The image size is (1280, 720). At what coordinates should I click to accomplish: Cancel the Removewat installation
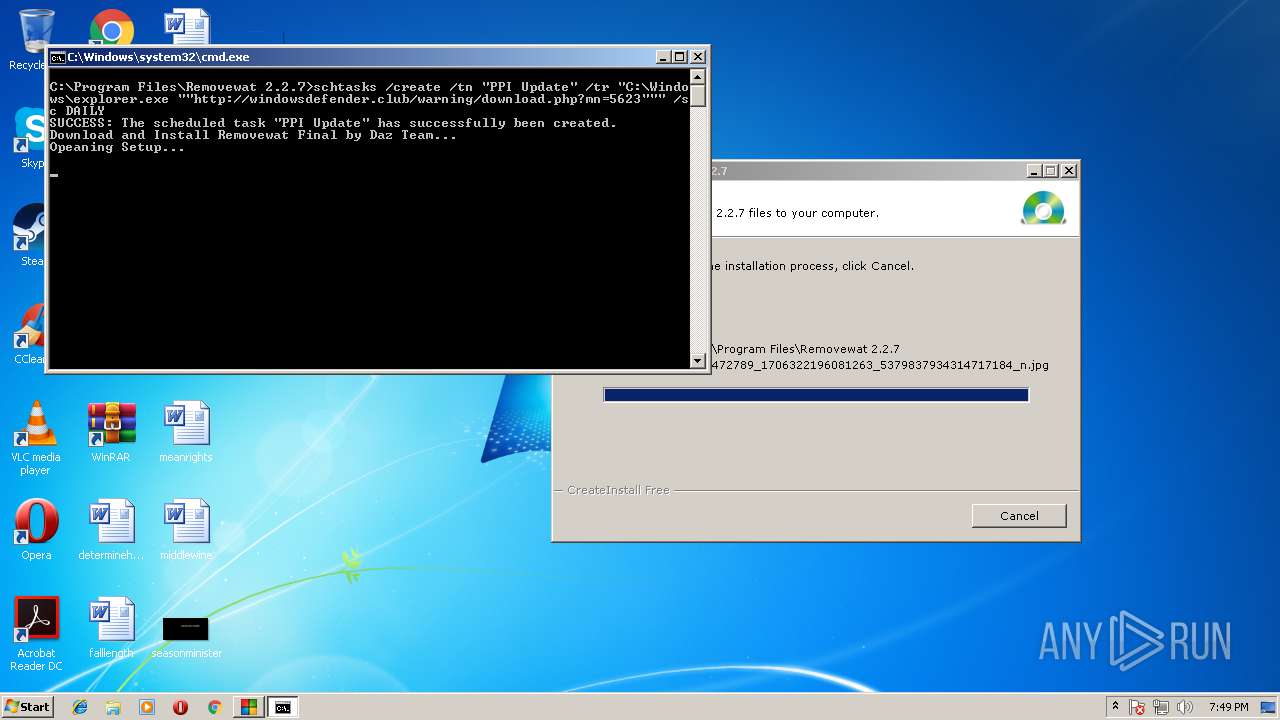pos(1019,516)
